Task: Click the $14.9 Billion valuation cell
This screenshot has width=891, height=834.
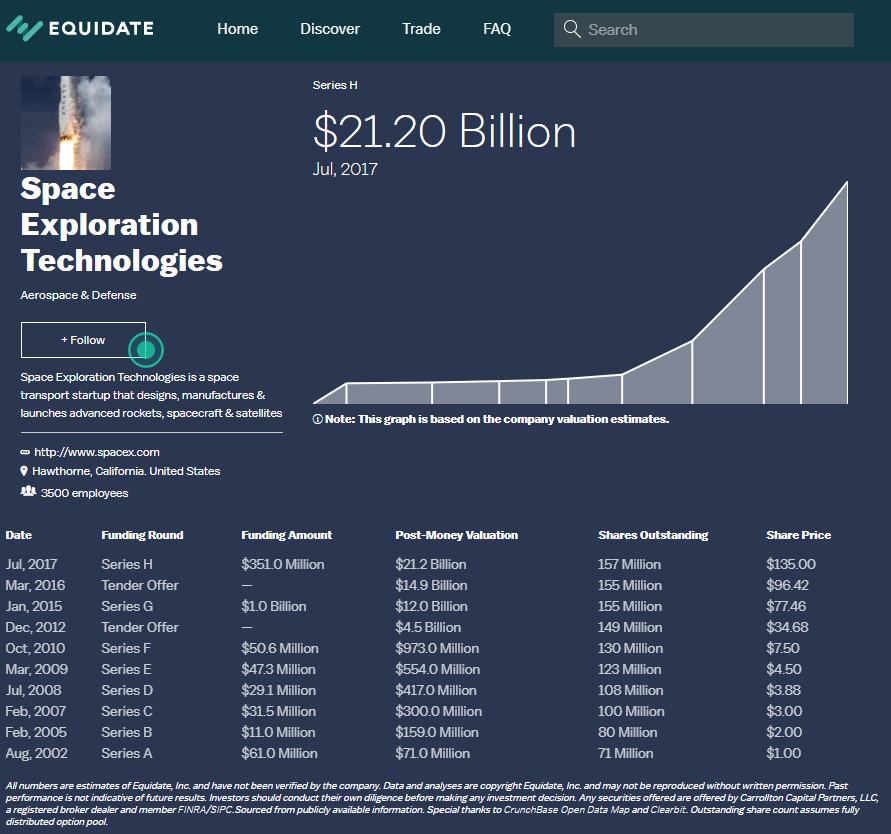Action: coord(431,585)
